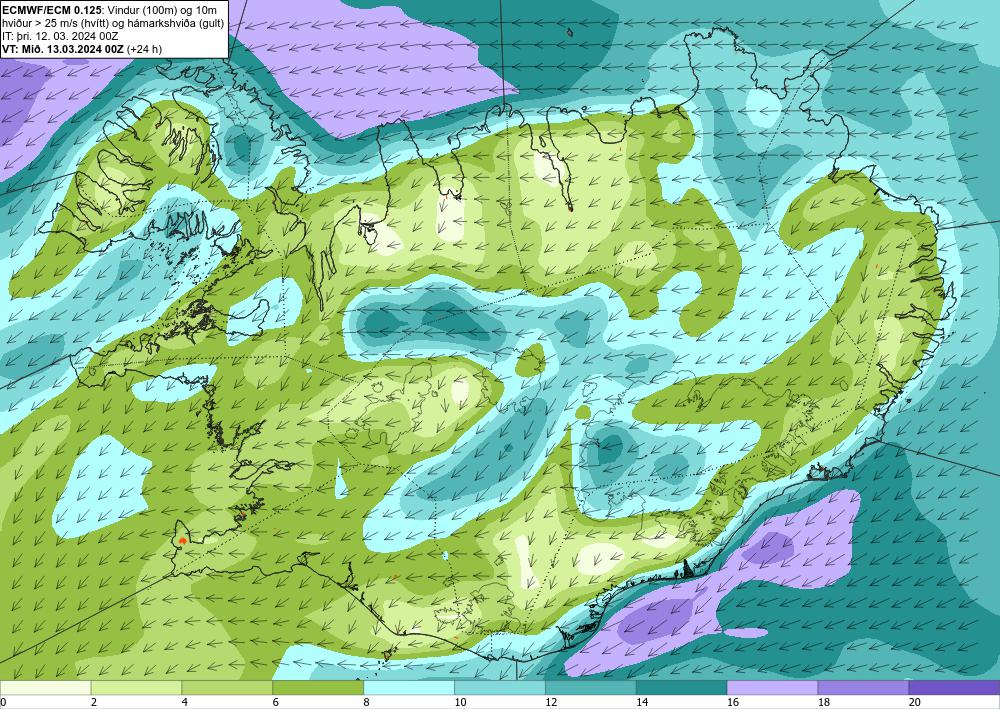Click the 2–4 light green legend swatch

[x=136, y=688]
